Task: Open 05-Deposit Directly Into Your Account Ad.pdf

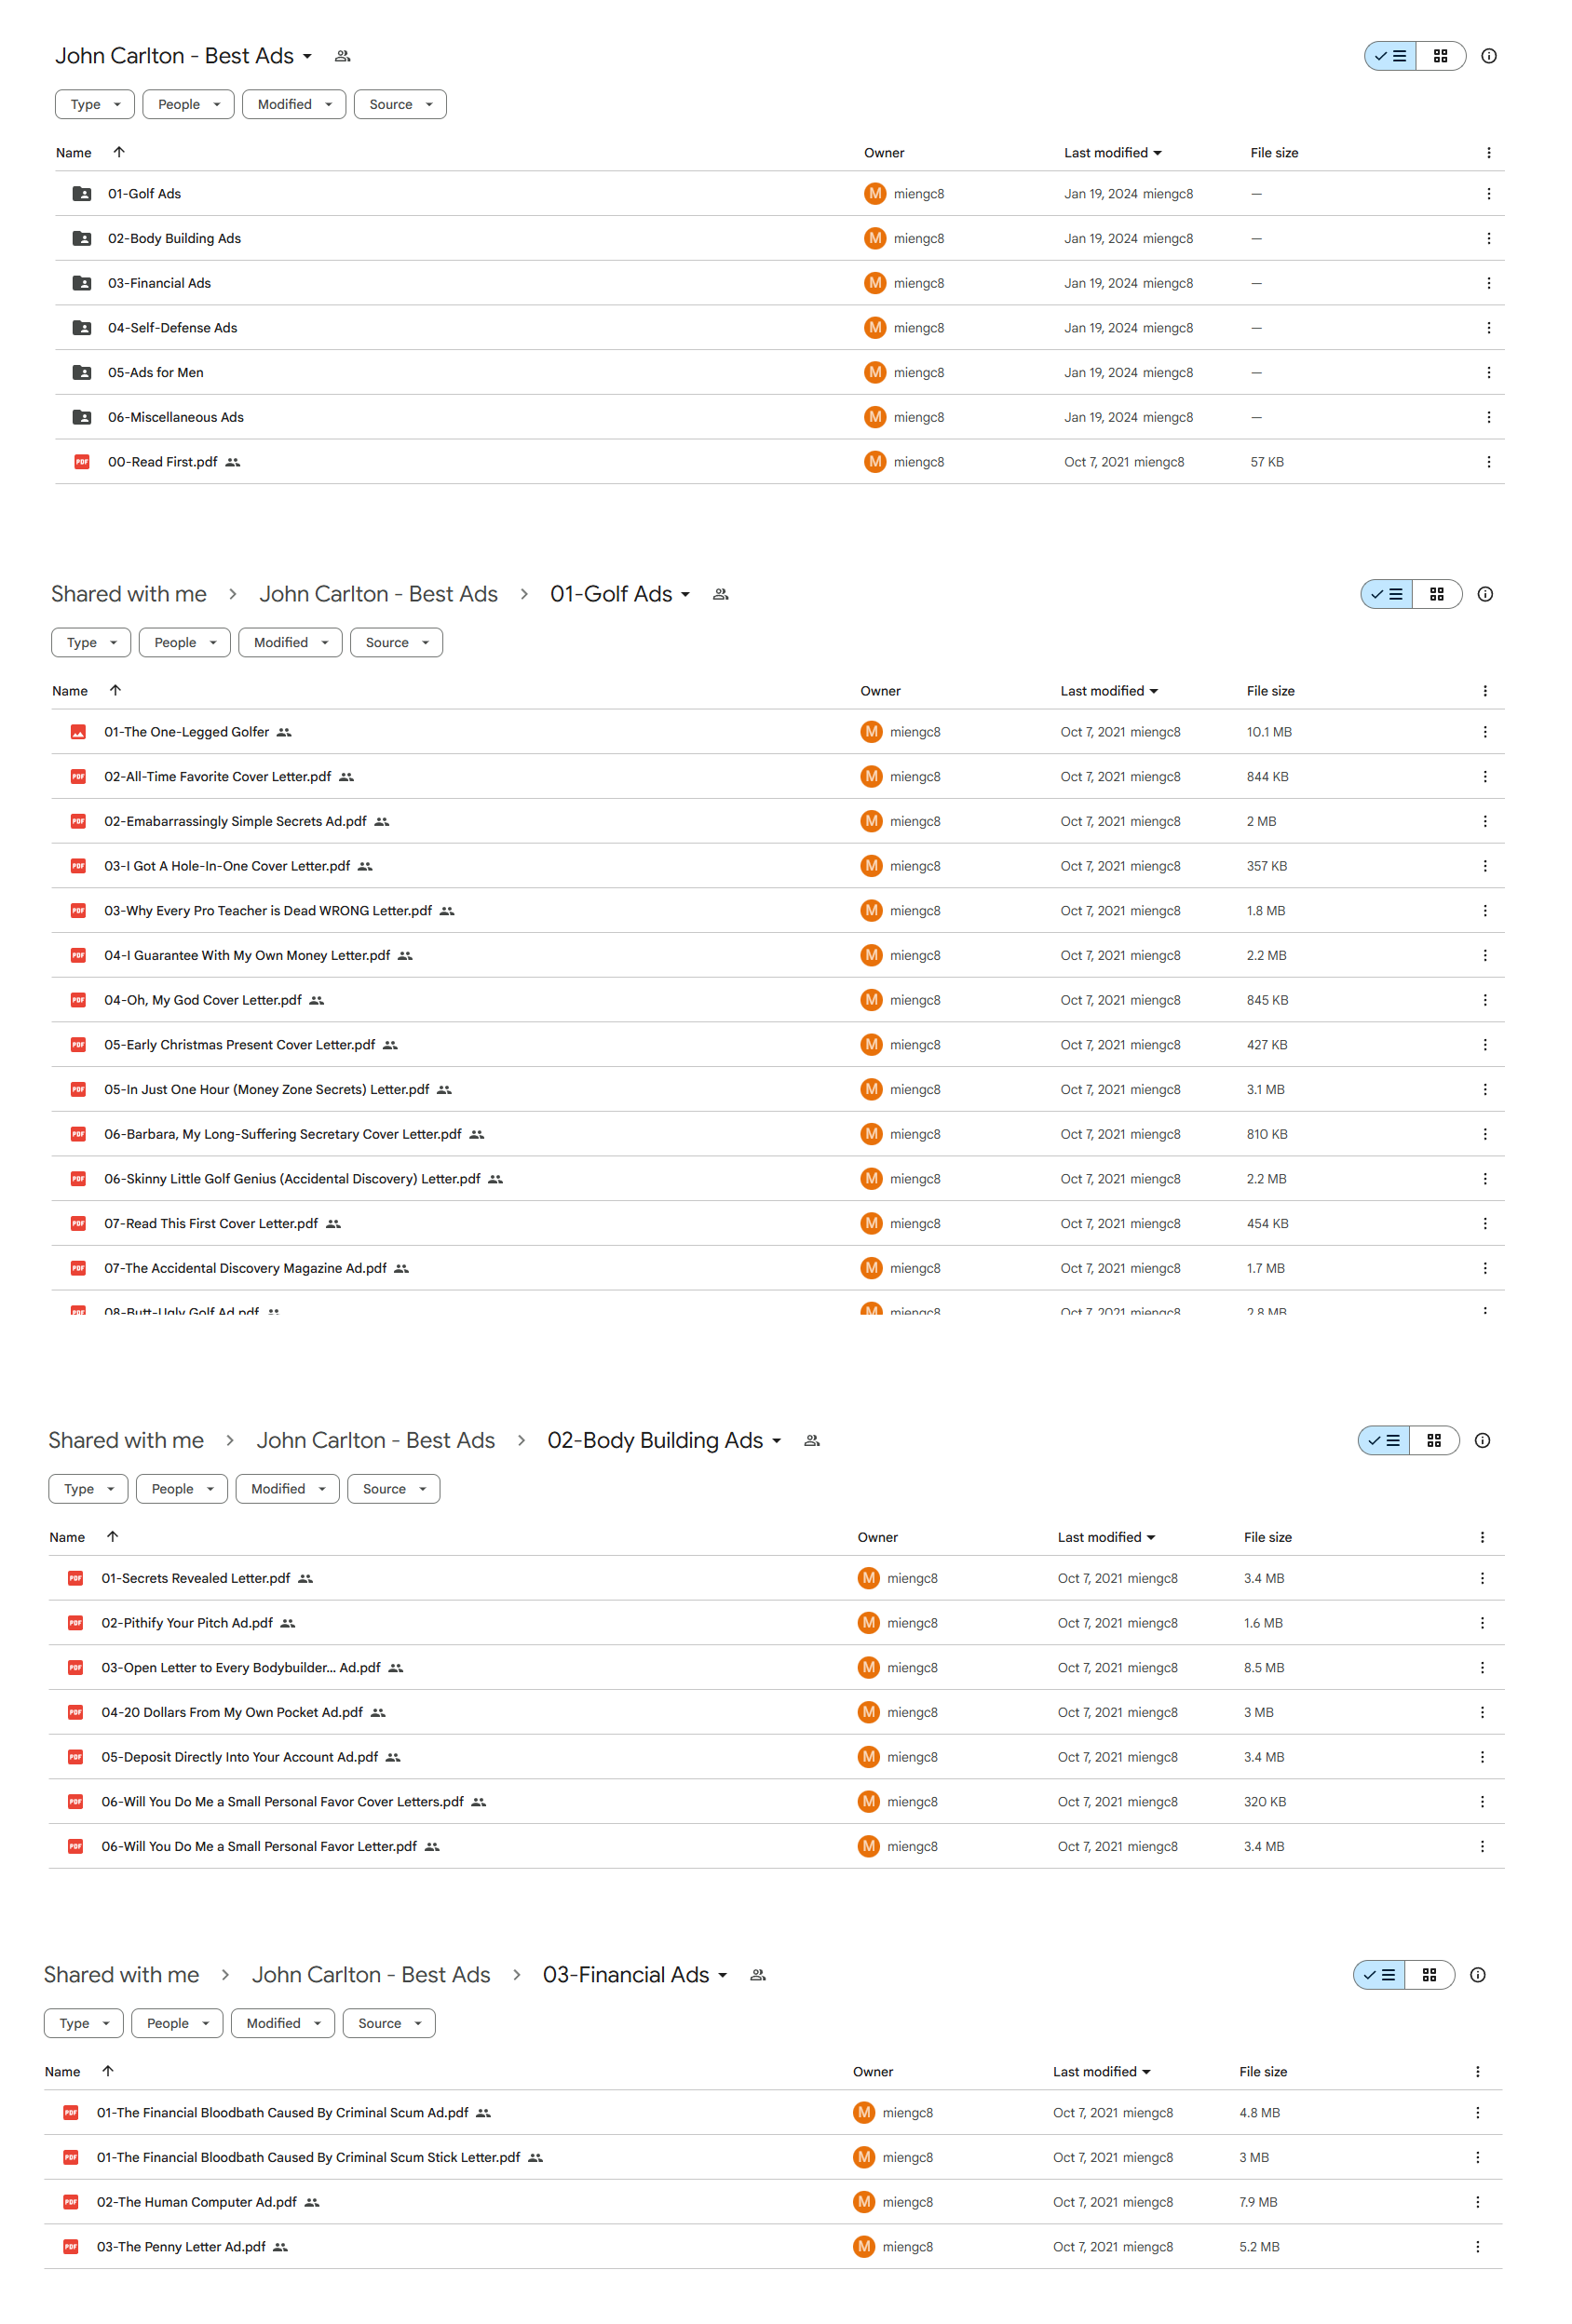Action: [240, 1757]
